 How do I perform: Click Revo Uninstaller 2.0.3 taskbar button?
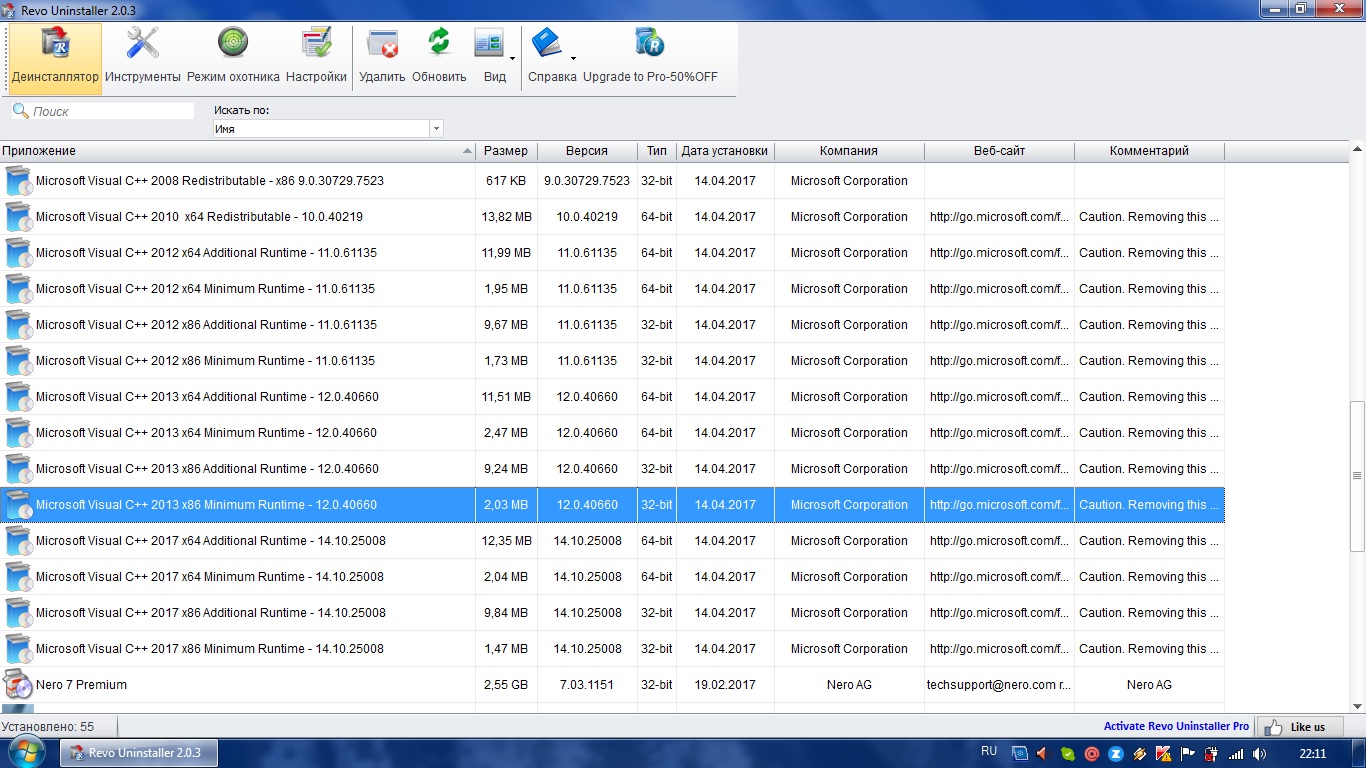138,753
